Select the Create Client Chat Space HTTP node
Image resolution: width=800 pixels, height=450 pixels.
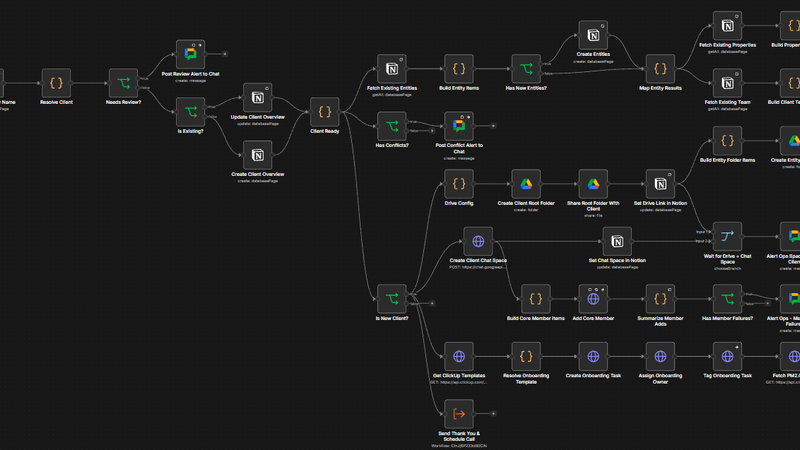pos(478,241)
